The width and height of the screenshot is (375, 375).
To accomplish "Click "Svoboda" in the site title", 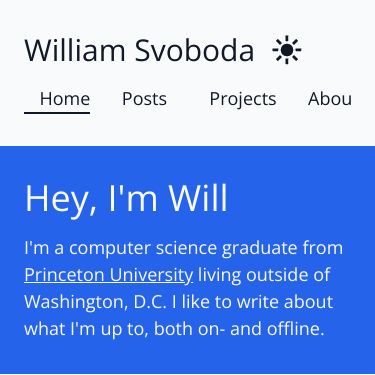I will coord(194,50).
